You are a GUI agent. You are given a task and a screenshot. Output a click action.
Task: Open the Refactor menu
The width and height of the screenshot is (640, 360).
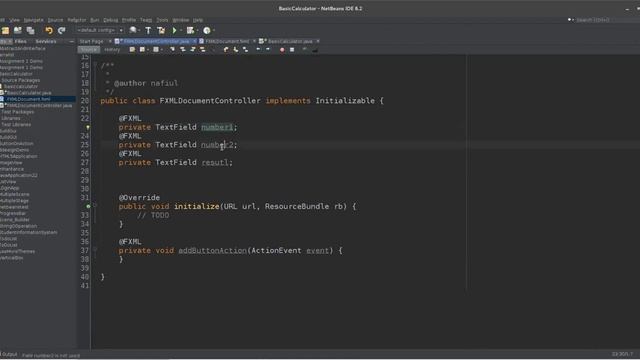77,20
